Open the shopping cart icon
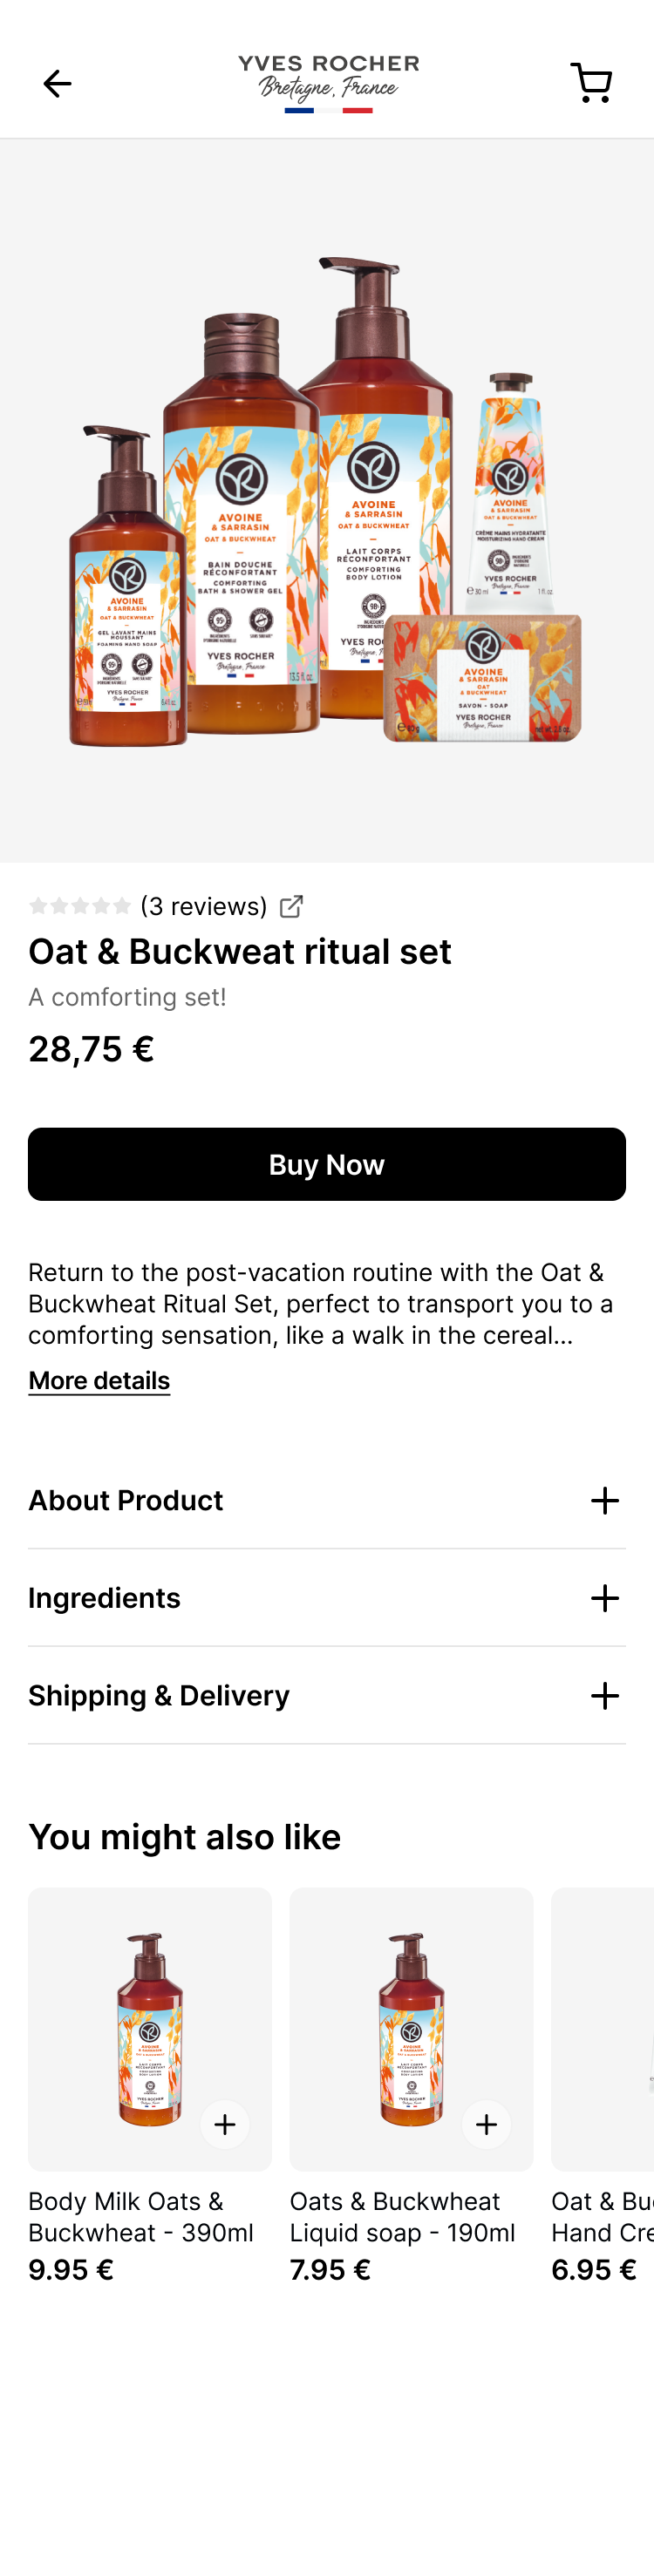Image resolution: width=654 pixels, height=2576 pixels. [591, 83]
